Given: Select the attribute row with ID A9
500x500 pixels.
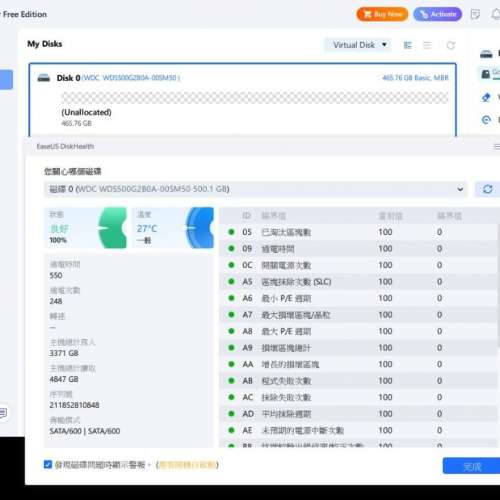Looking at the screenshot, I should pyautogui.click(x=358, y=348).
